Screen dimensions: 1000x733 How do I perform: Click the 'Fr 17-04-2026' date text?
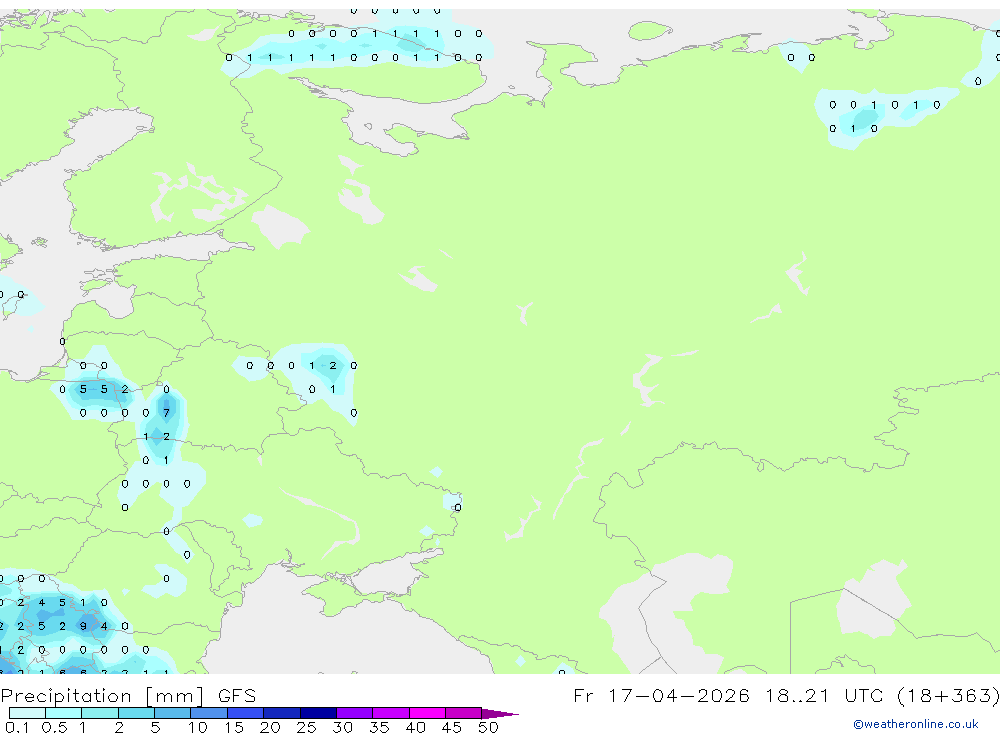[661, 695]
